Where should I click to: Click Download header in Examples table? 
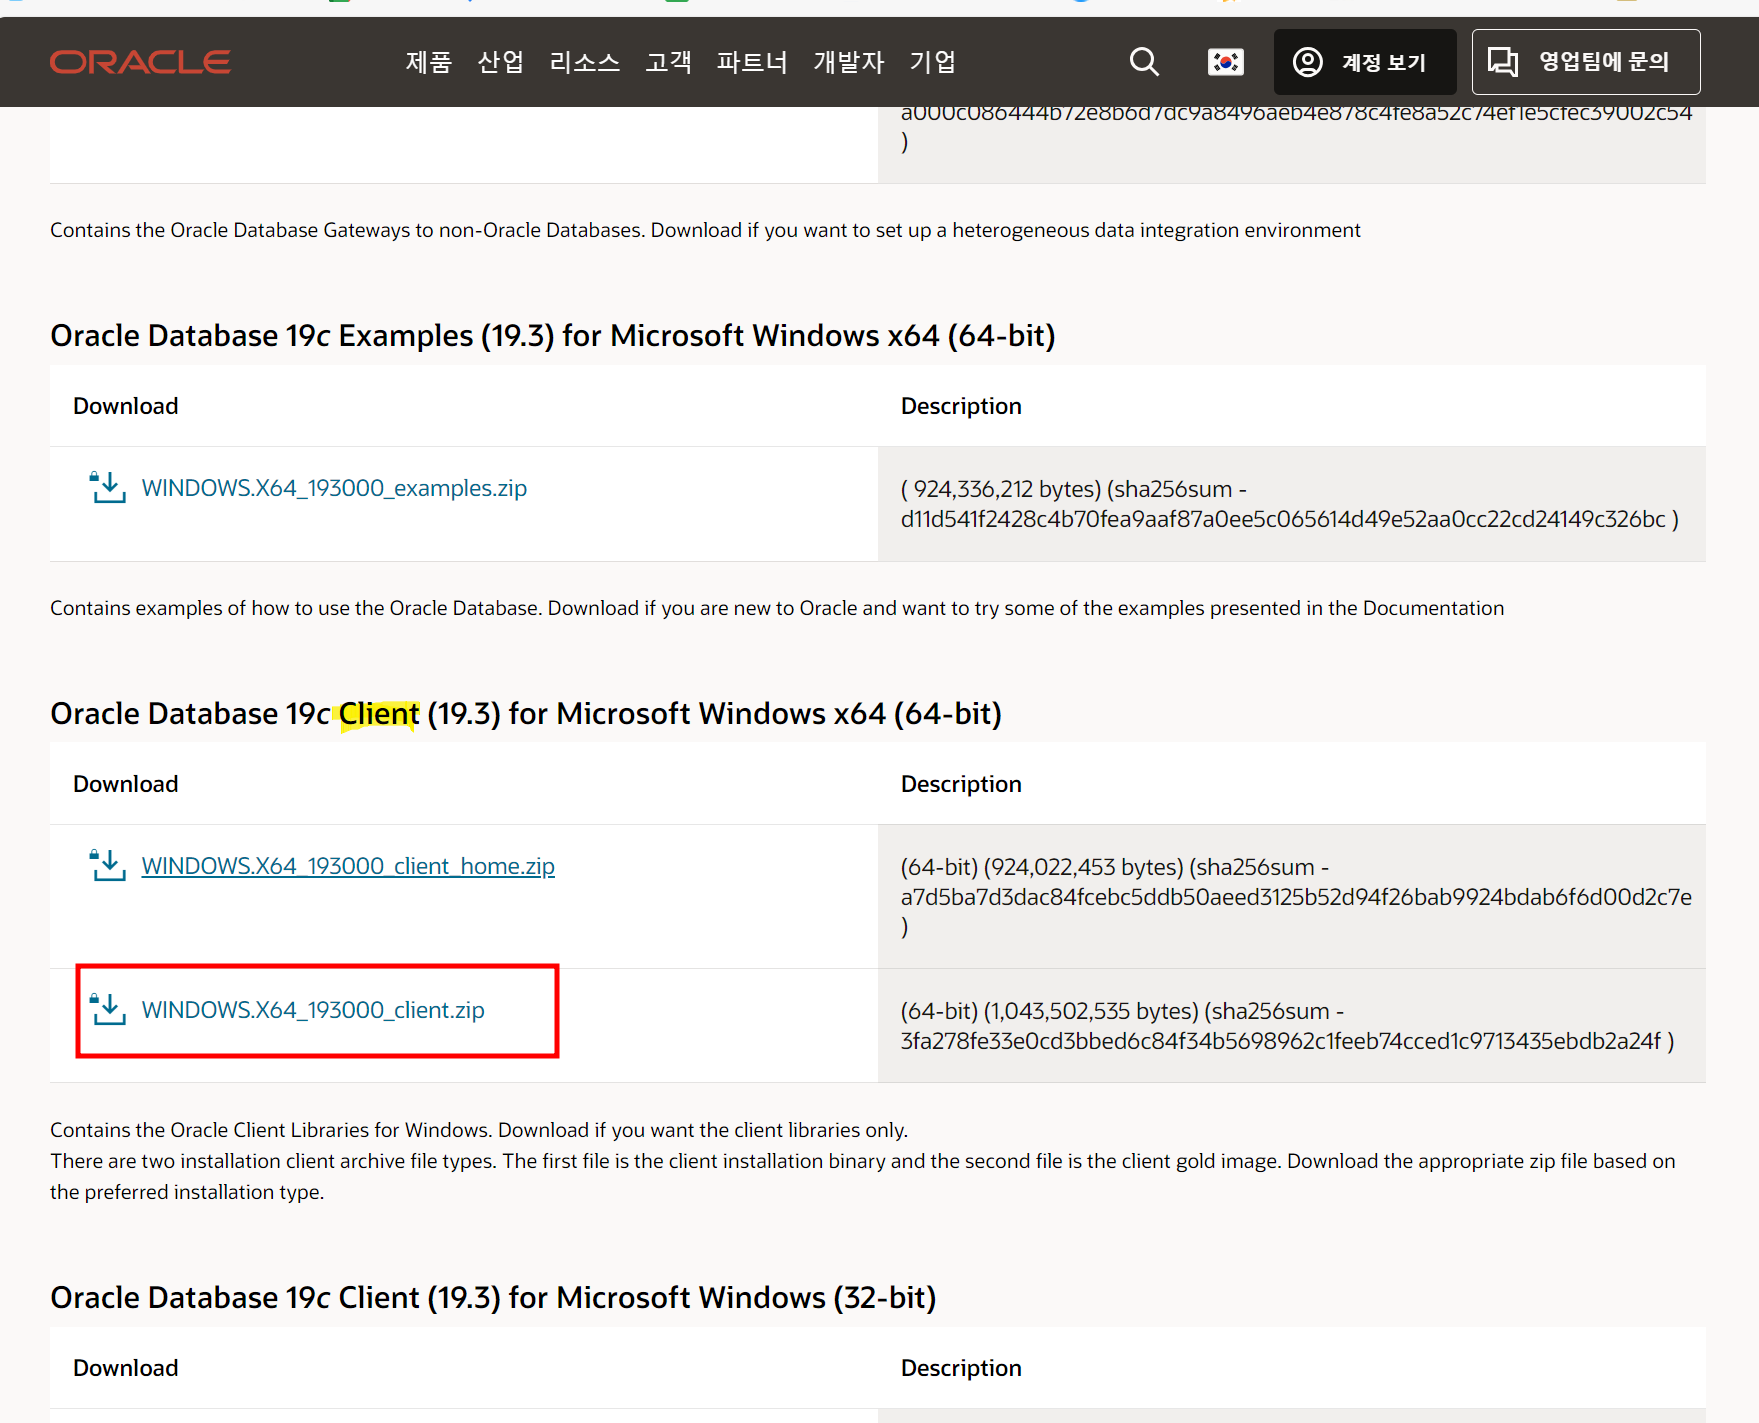point(126,406)
